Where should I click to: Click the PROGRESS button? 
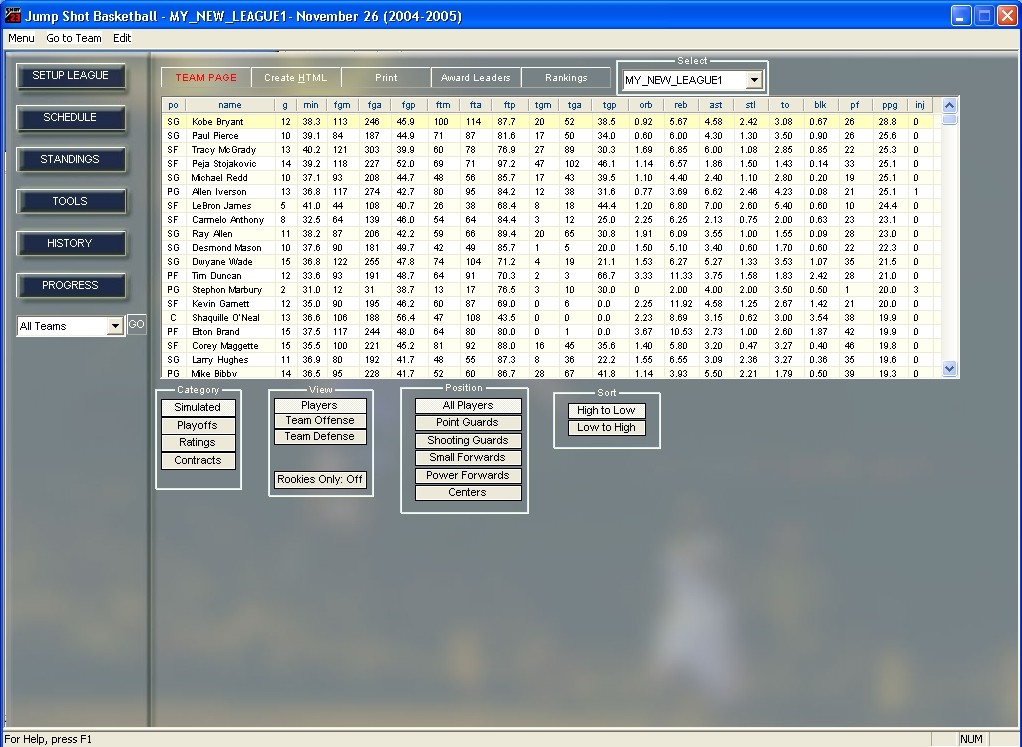click(x=70, y=286)
